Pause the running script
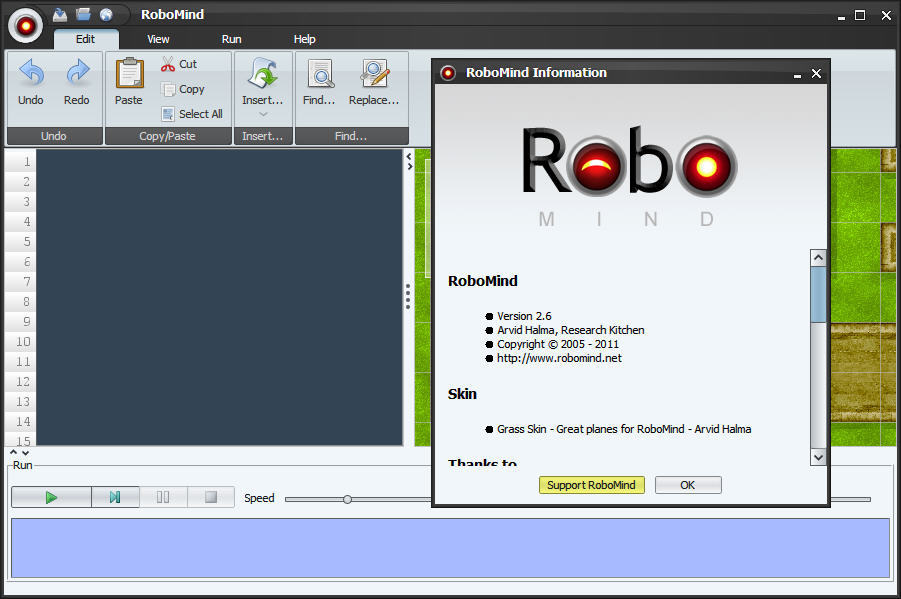 163,497
